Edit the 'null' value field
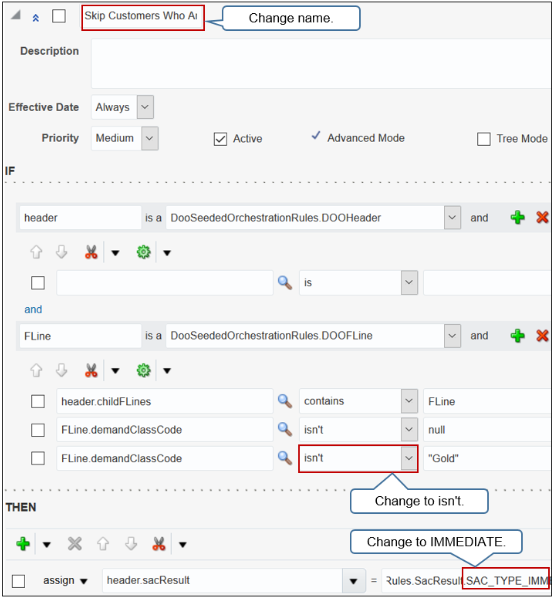The image size is (554, 598). [x=487, y=430]
